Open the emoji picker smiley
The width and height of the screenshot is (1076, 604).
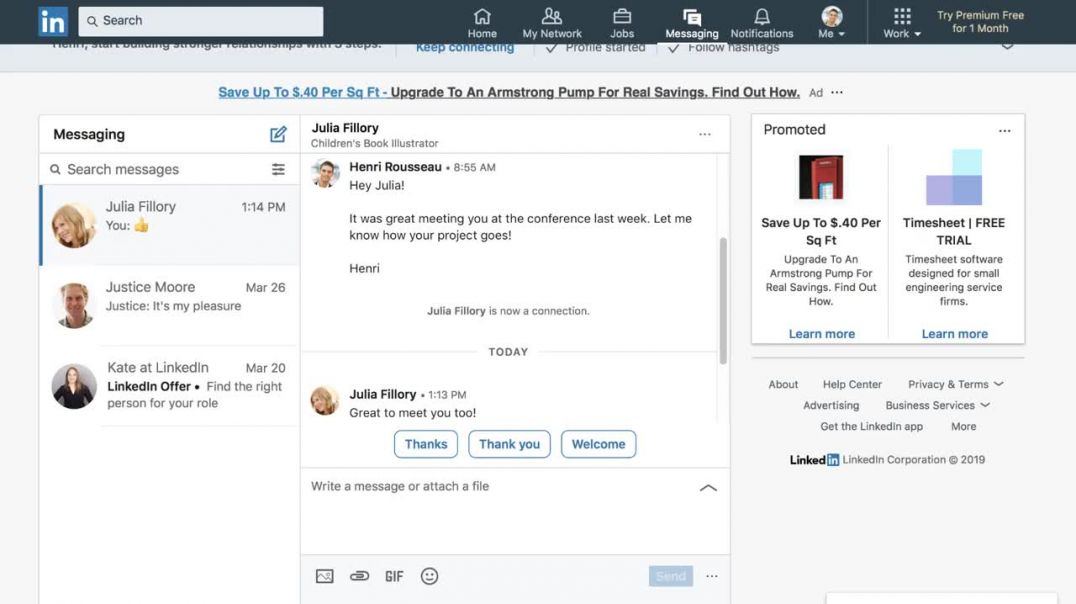[x=430, y=577]
